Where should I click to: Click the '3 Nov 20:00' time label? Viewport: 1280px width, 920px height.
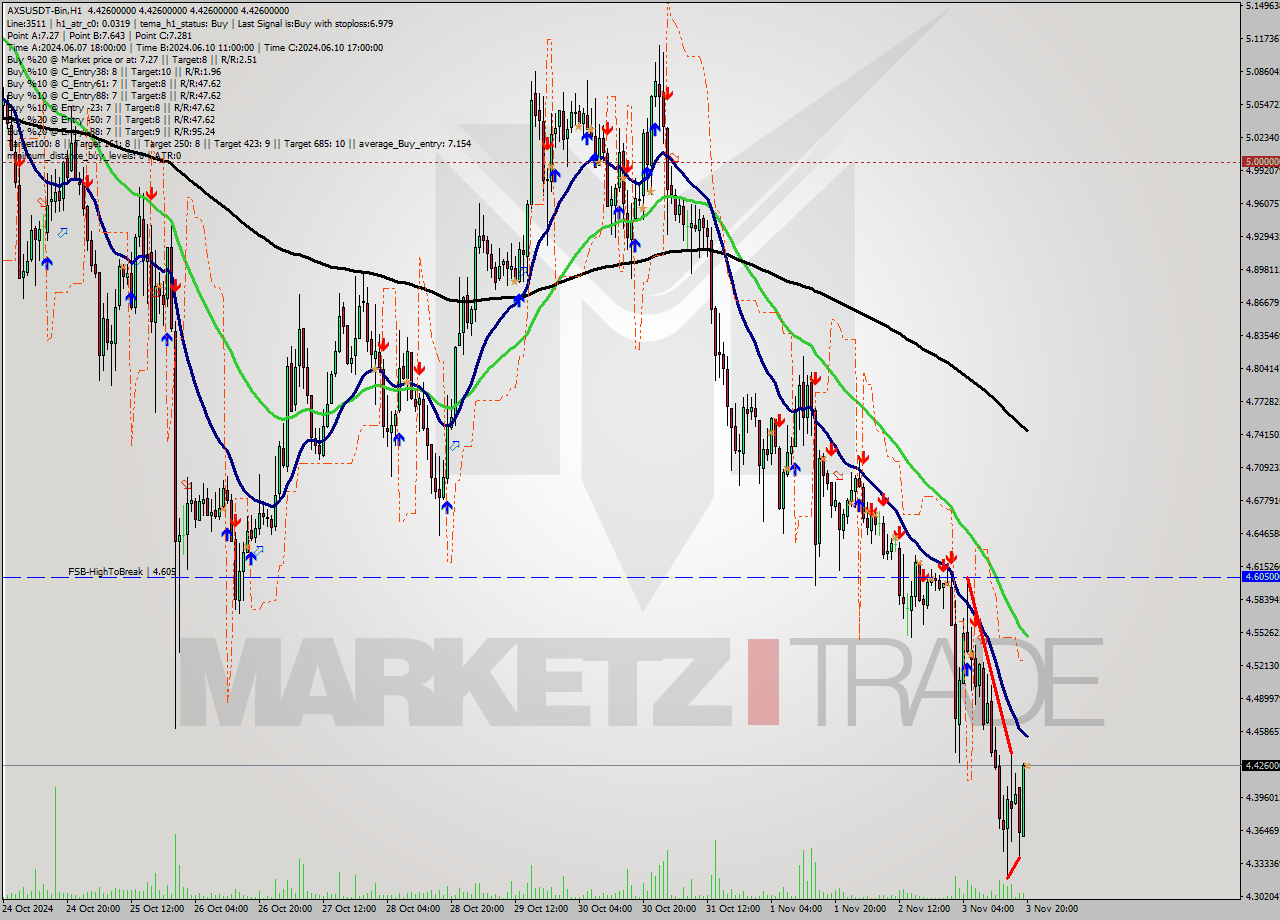[x=1052, y=909]
